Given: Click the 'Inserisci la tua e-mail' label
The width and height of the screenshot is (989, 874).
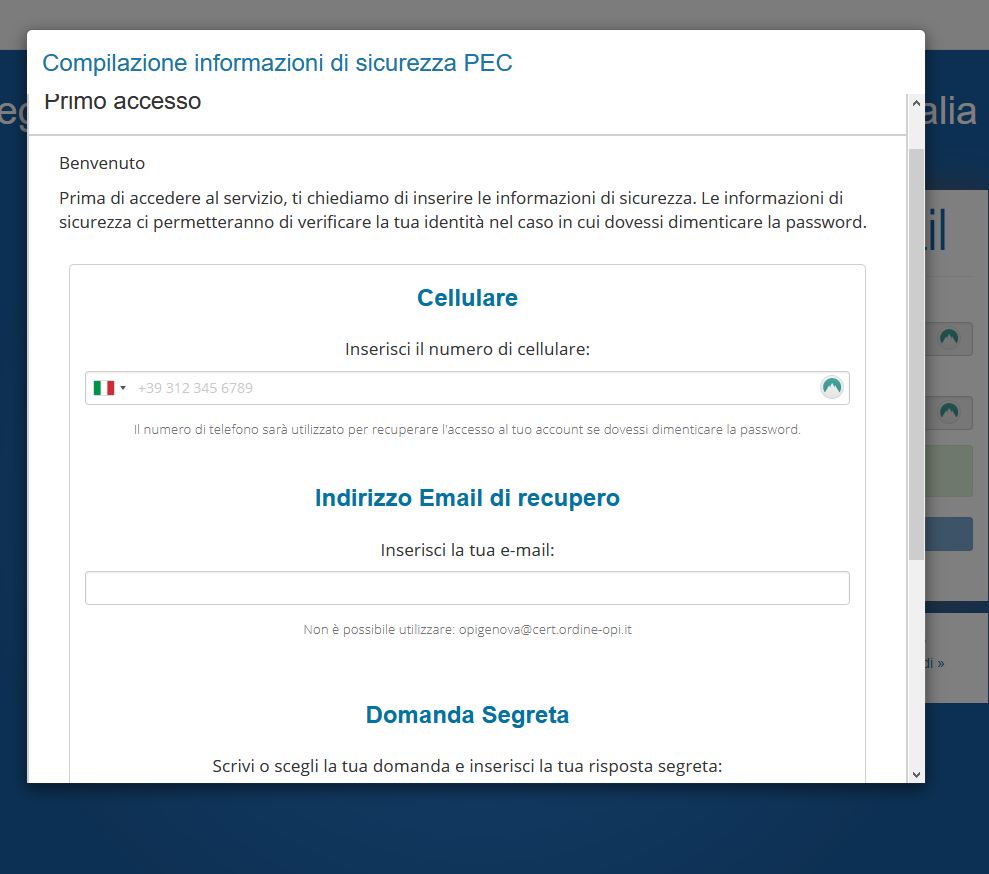Looking at the screenshot, I should point(467,549).
